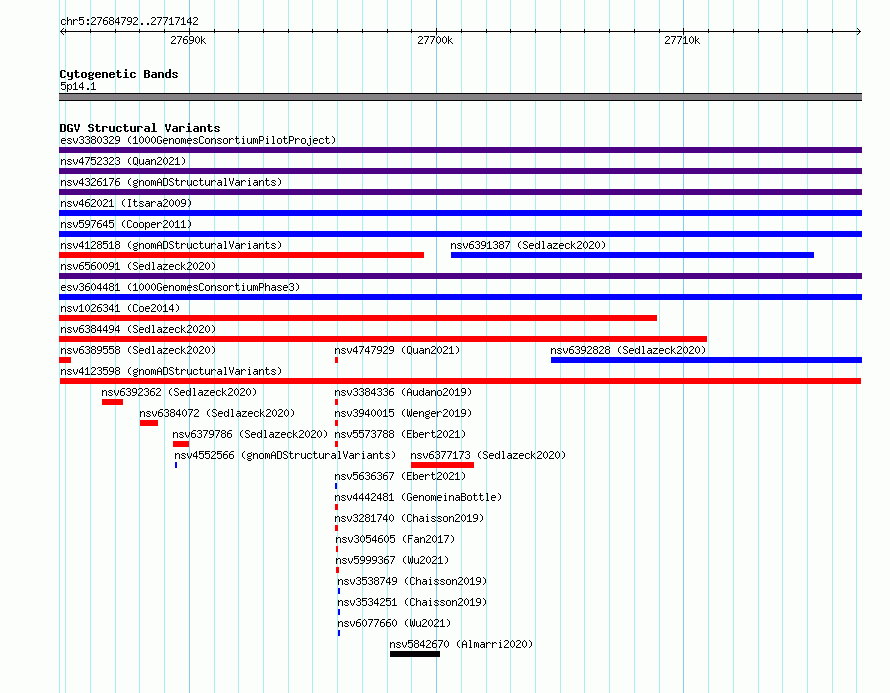Image resolution: width=890 pixels, height=693 pixels.
Task: Select nsv4123598 gnomADStructuralVariants label
Action: (171, 371)
